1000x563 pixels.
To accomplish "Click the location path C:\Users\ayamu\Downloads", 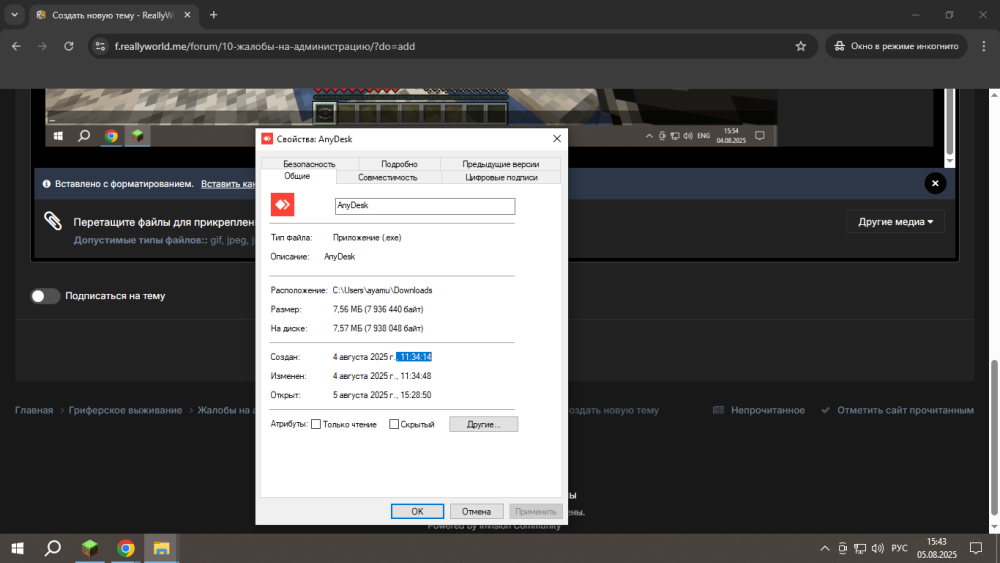I will (383, 290).
